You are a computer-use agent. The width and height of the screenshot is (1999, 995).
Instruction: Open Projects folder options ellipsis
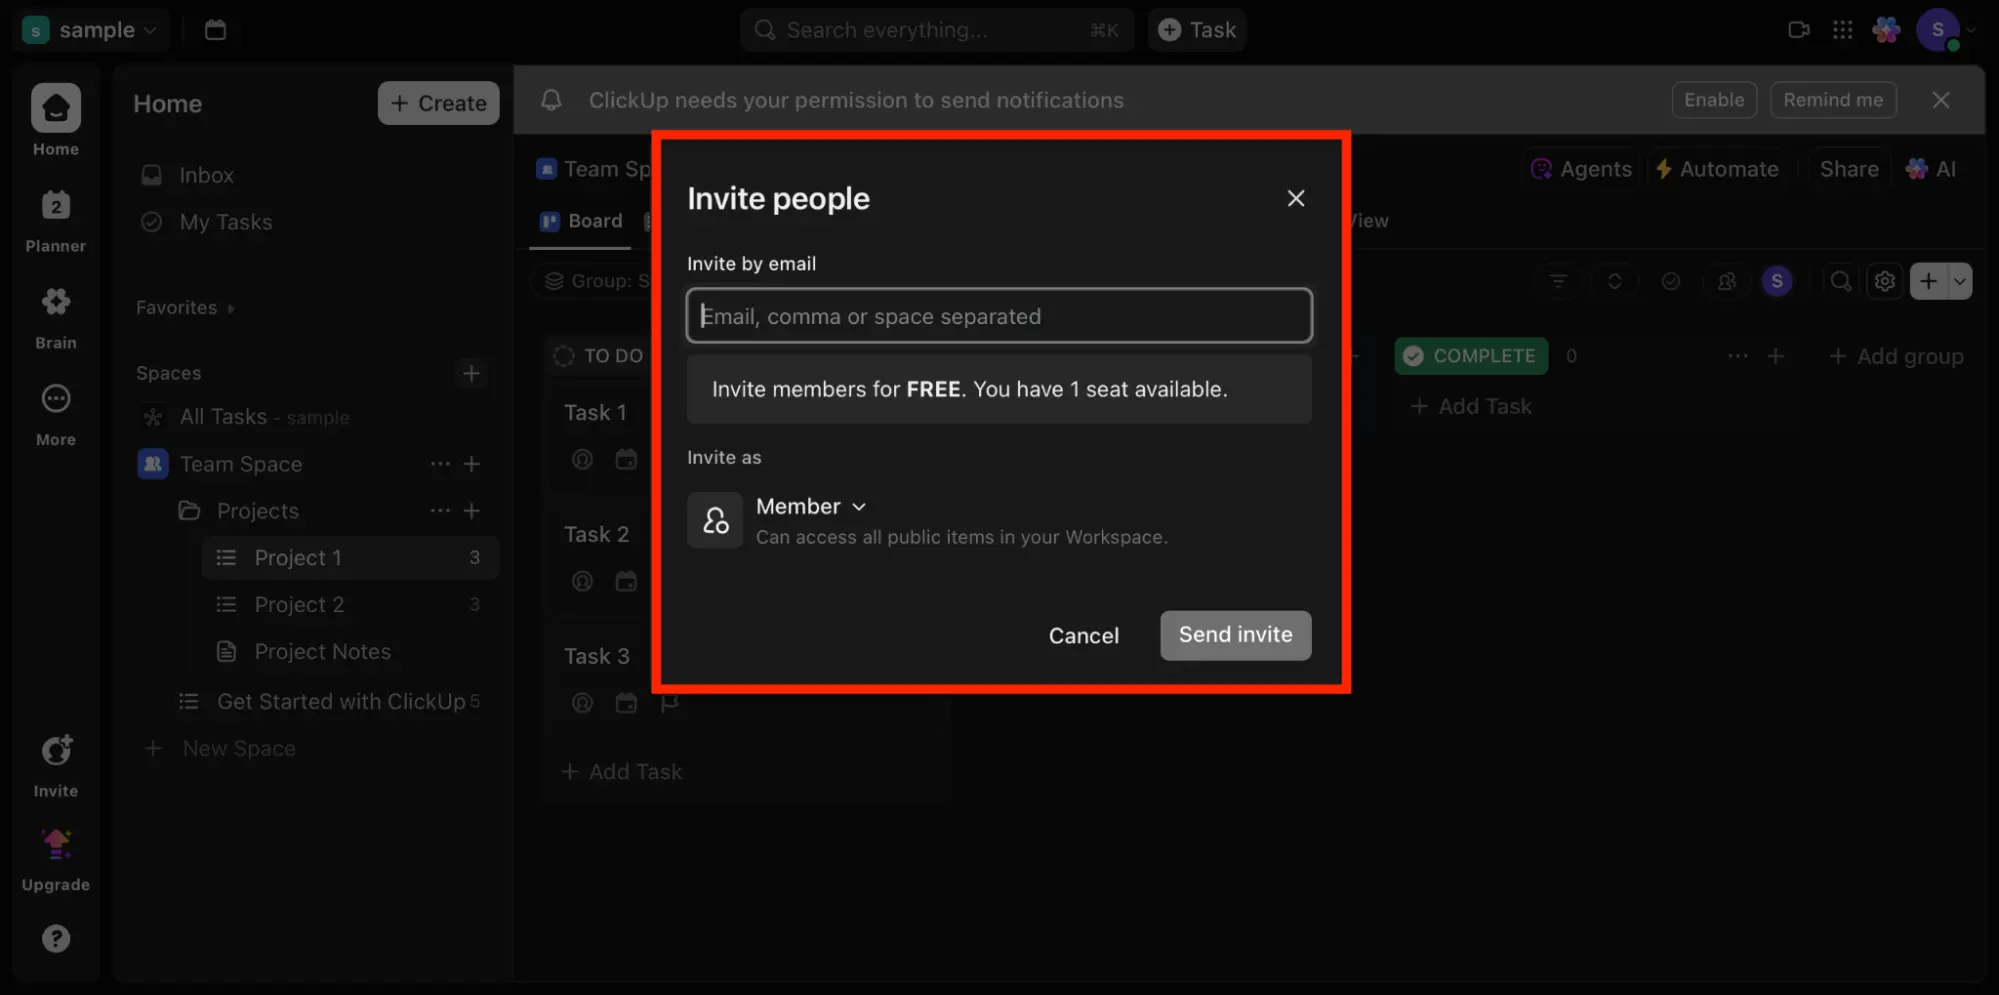tap(440, 511)
